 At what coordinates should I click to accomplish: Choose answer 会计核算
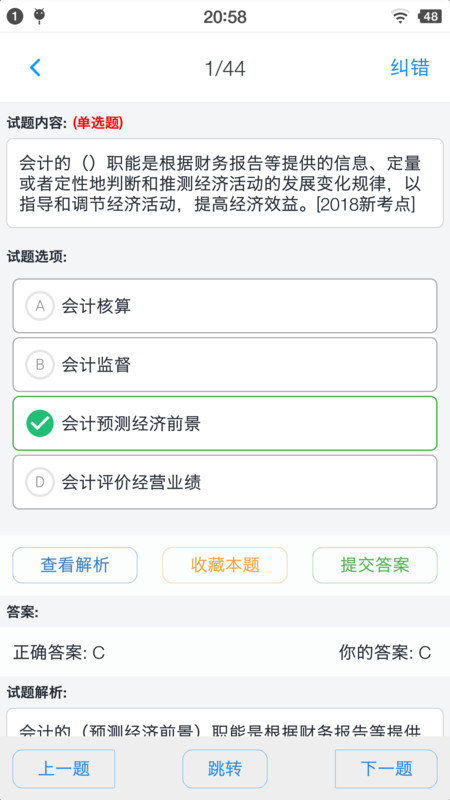pos(225,306)
